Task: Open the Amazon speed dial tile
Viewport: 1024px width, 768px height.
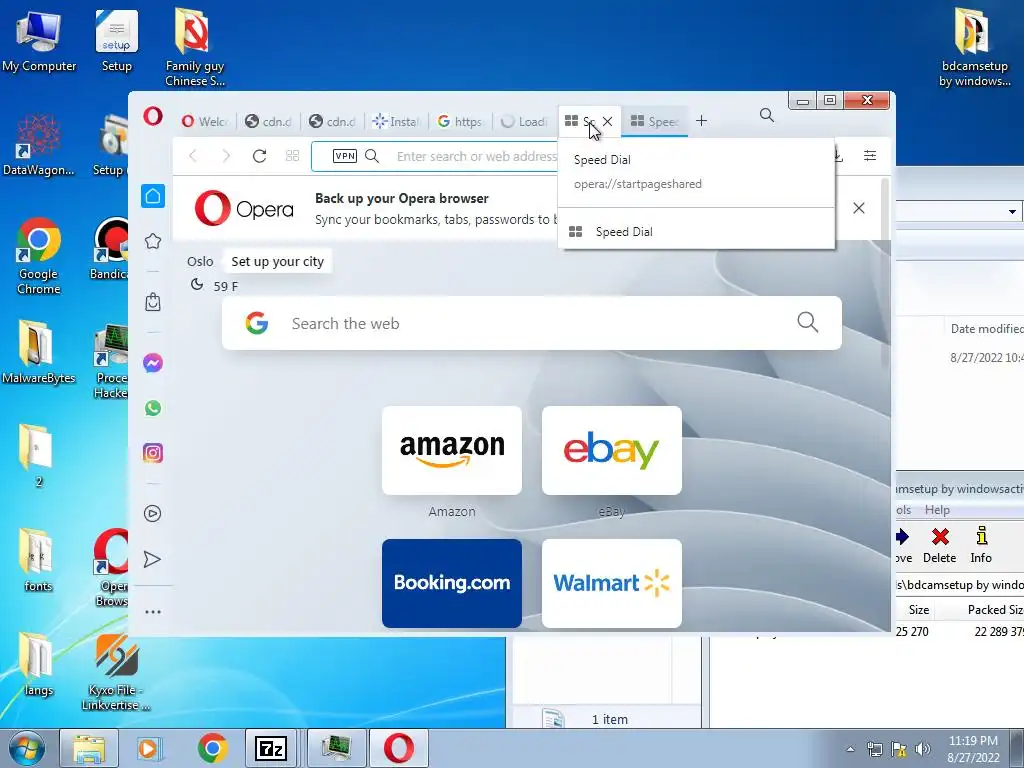Action: pos(452,451)
